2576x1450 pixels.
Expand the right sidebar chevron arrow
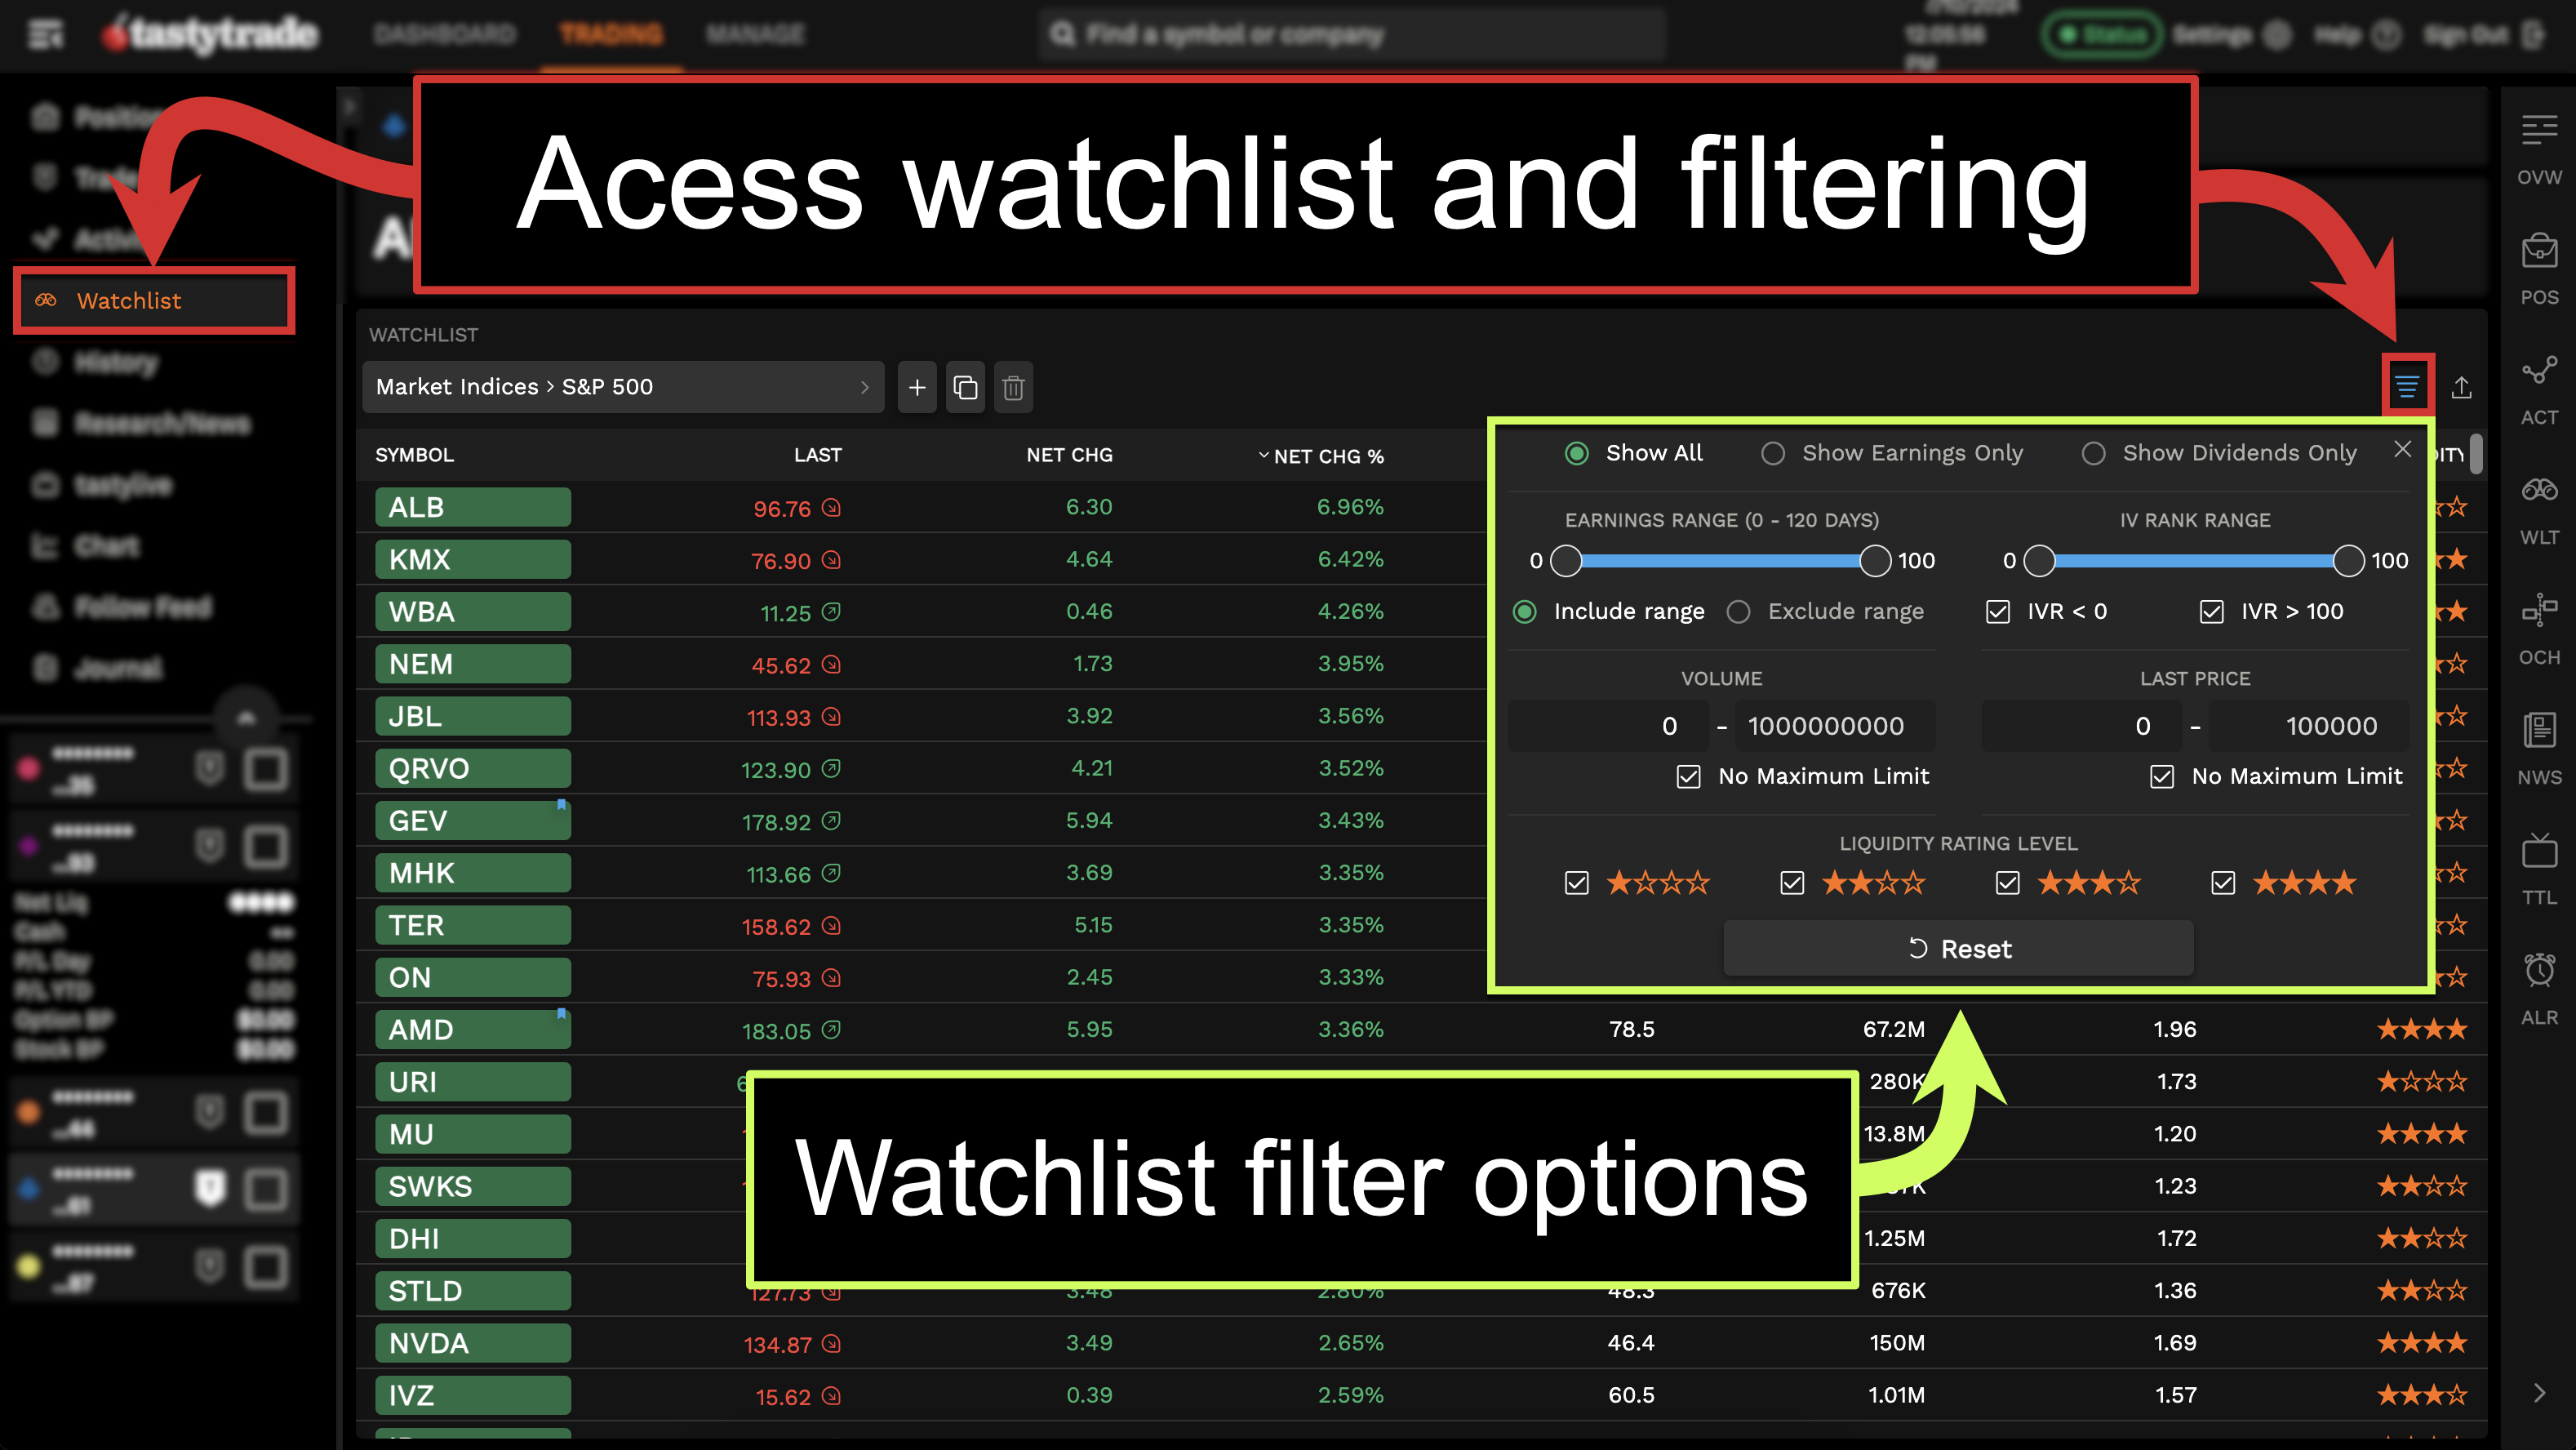tap(2539, 1393)
